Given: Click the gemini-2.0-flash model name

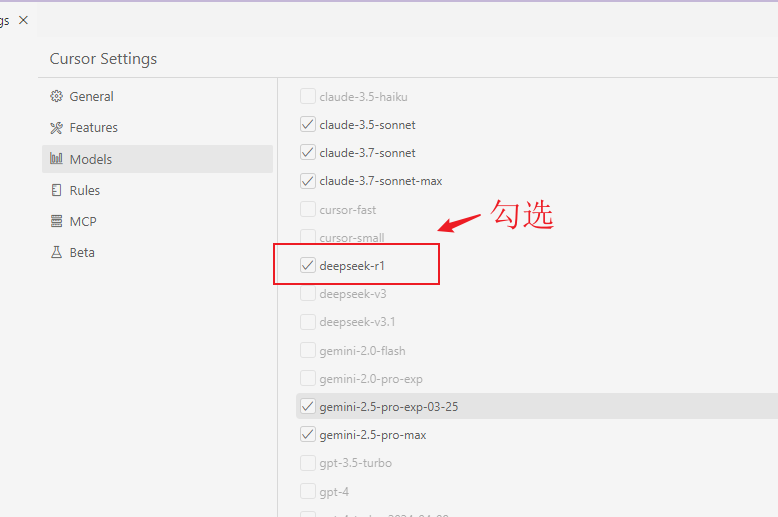Looking at the screenshot, I should pyautogui.click(x=363, y=351).
